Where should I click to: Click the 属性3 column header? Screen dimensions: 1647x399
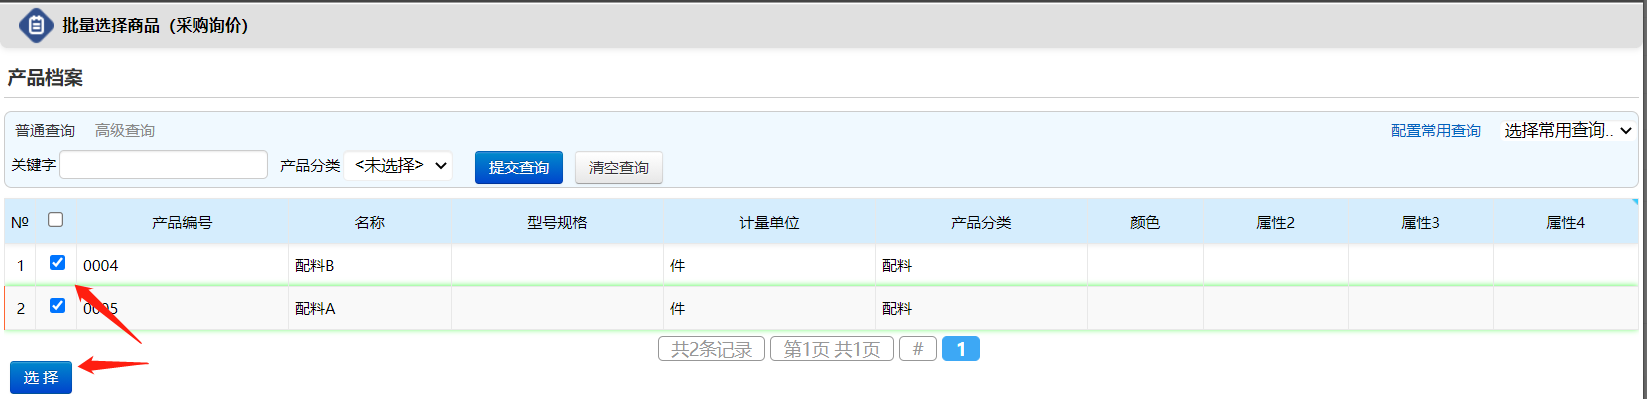pyautogui.click(x=1421, y=222)
